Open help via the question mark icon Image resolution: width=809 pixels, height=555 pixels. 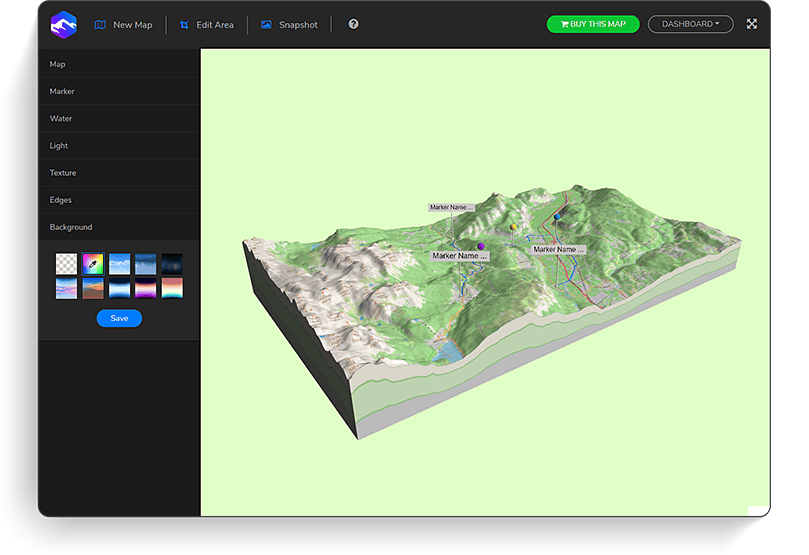(x=353, y=24)
